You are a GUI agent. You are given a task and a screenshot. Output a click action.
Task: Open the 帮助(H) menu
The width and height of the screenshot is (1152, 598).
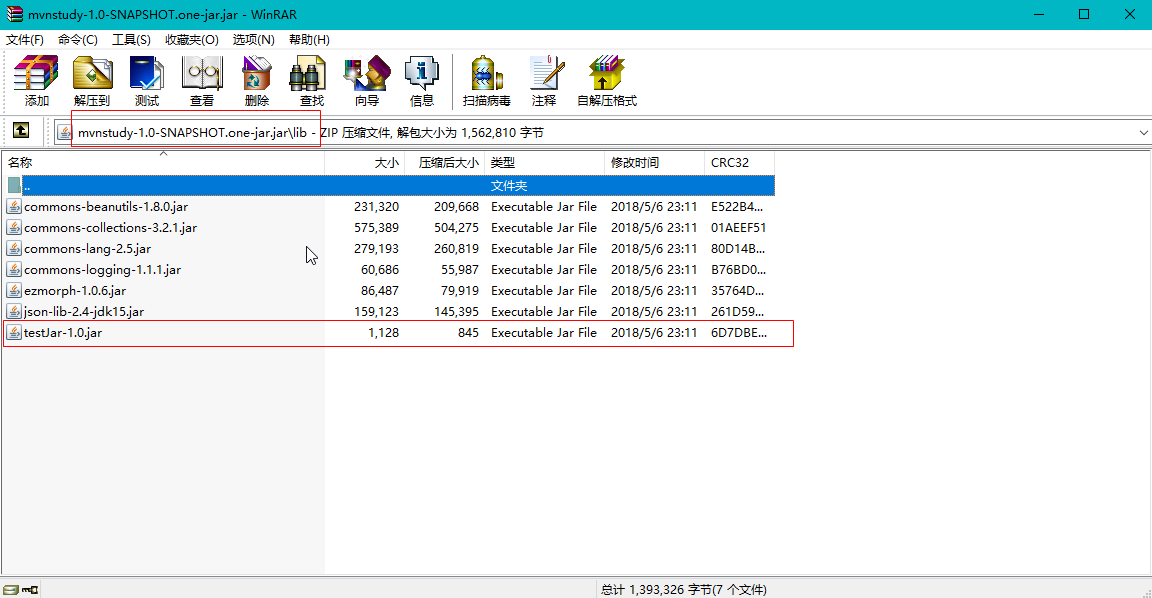[x=309, y=40]
